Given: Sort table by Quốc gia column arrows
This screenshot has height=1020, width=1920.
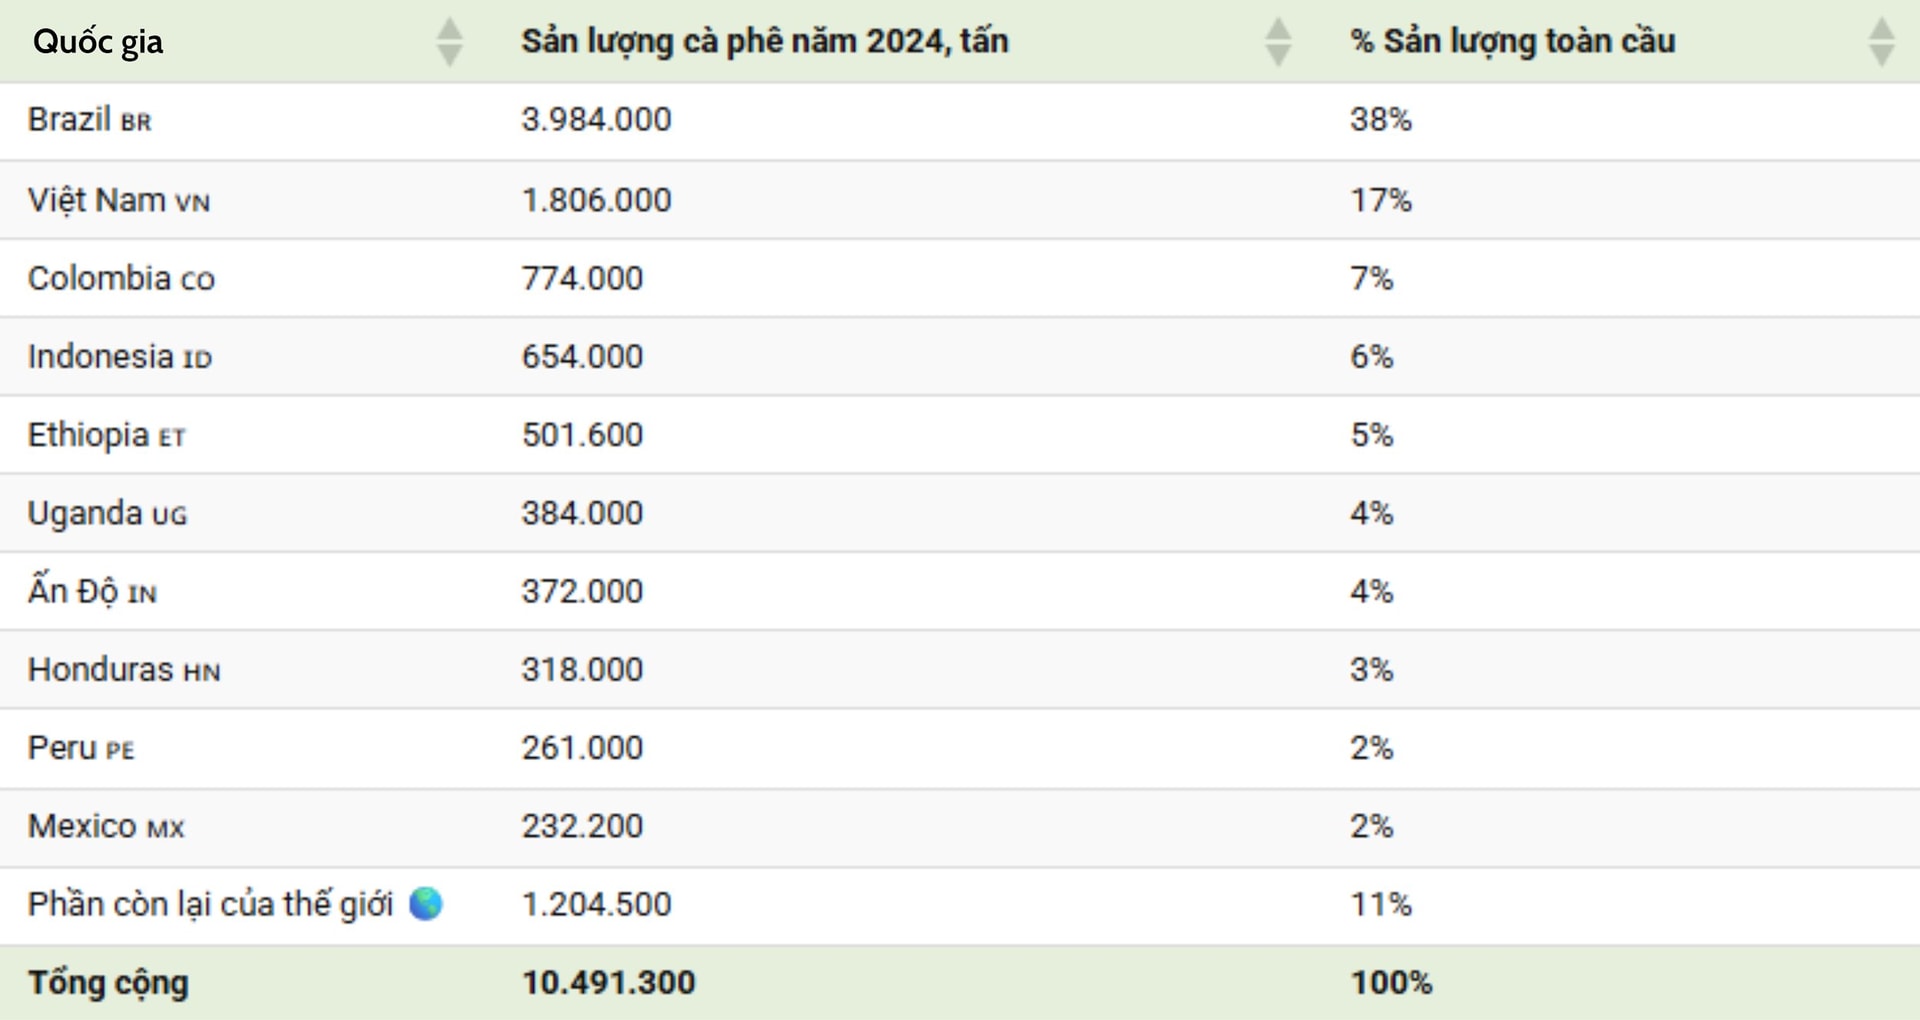Looking at the screenshot, I should point(450,42).
